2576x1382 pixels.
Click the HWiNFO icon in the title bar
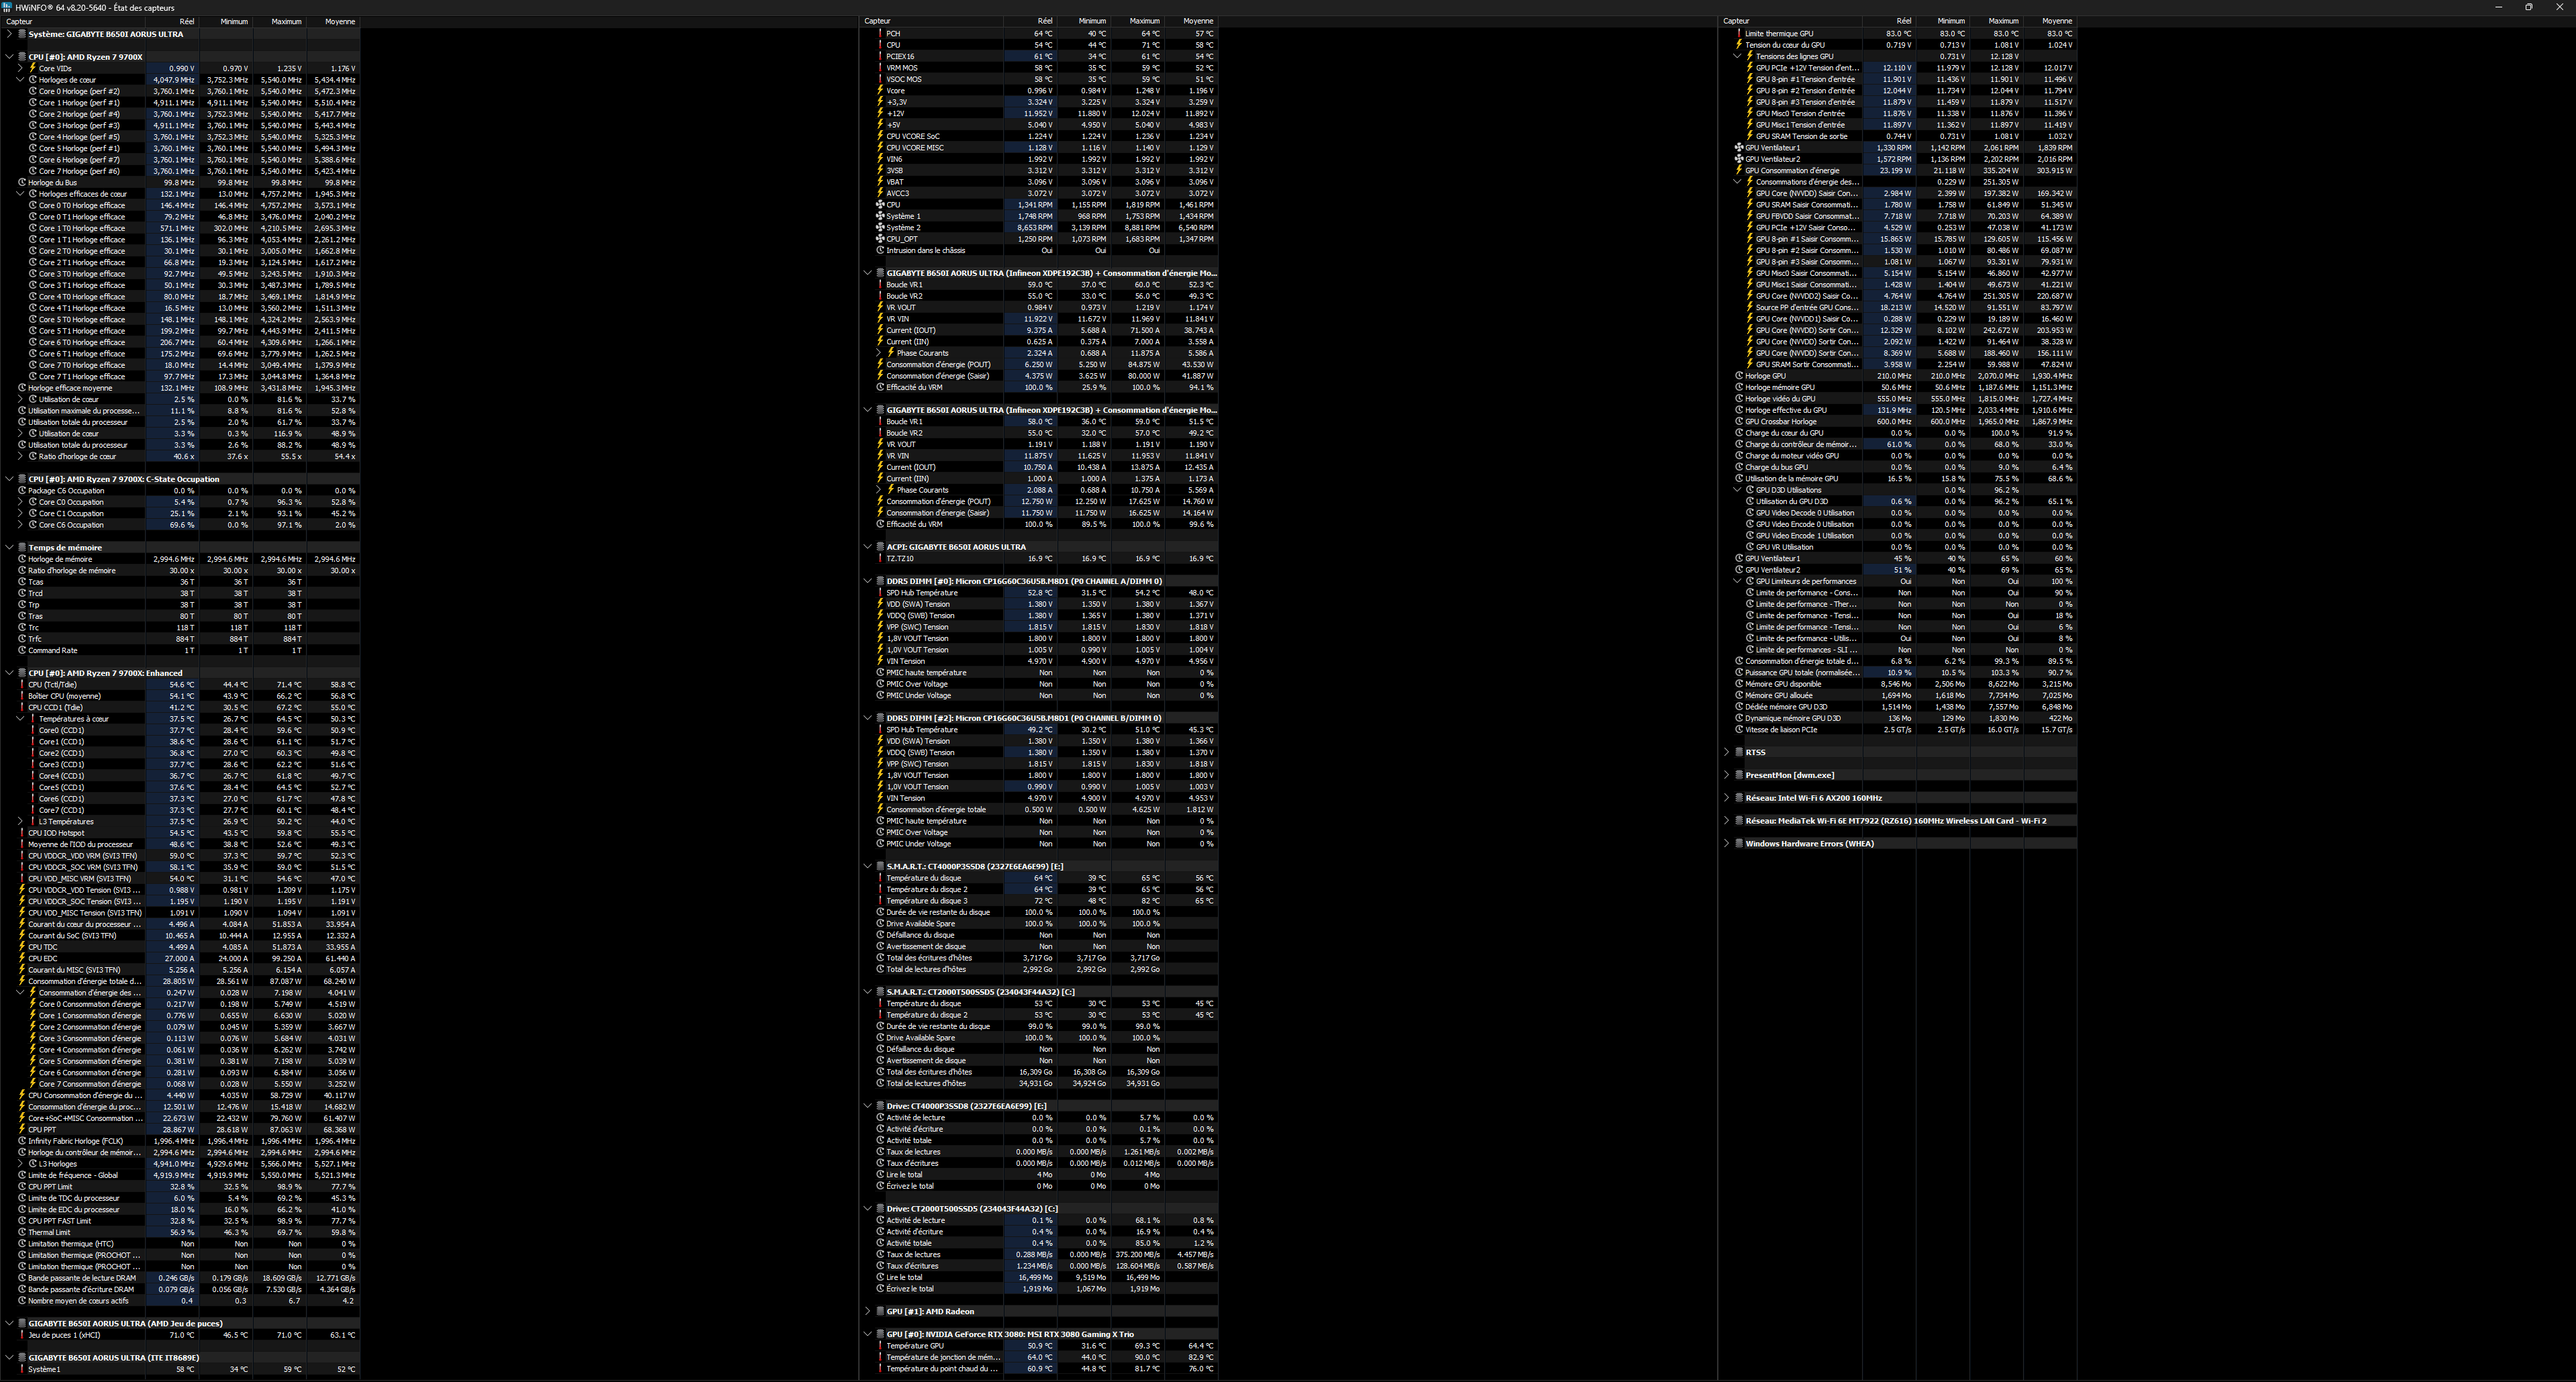click(x=7, y=7)
